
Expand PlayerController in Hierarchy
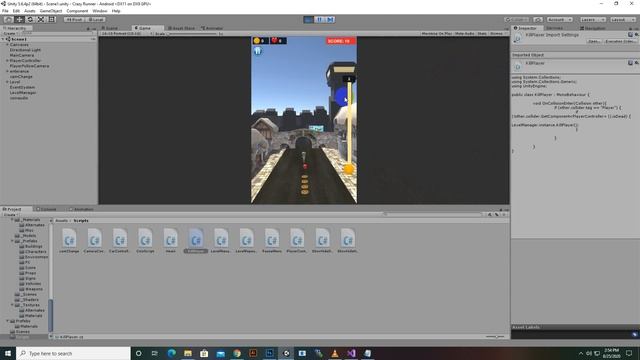[x=7, y=60]
